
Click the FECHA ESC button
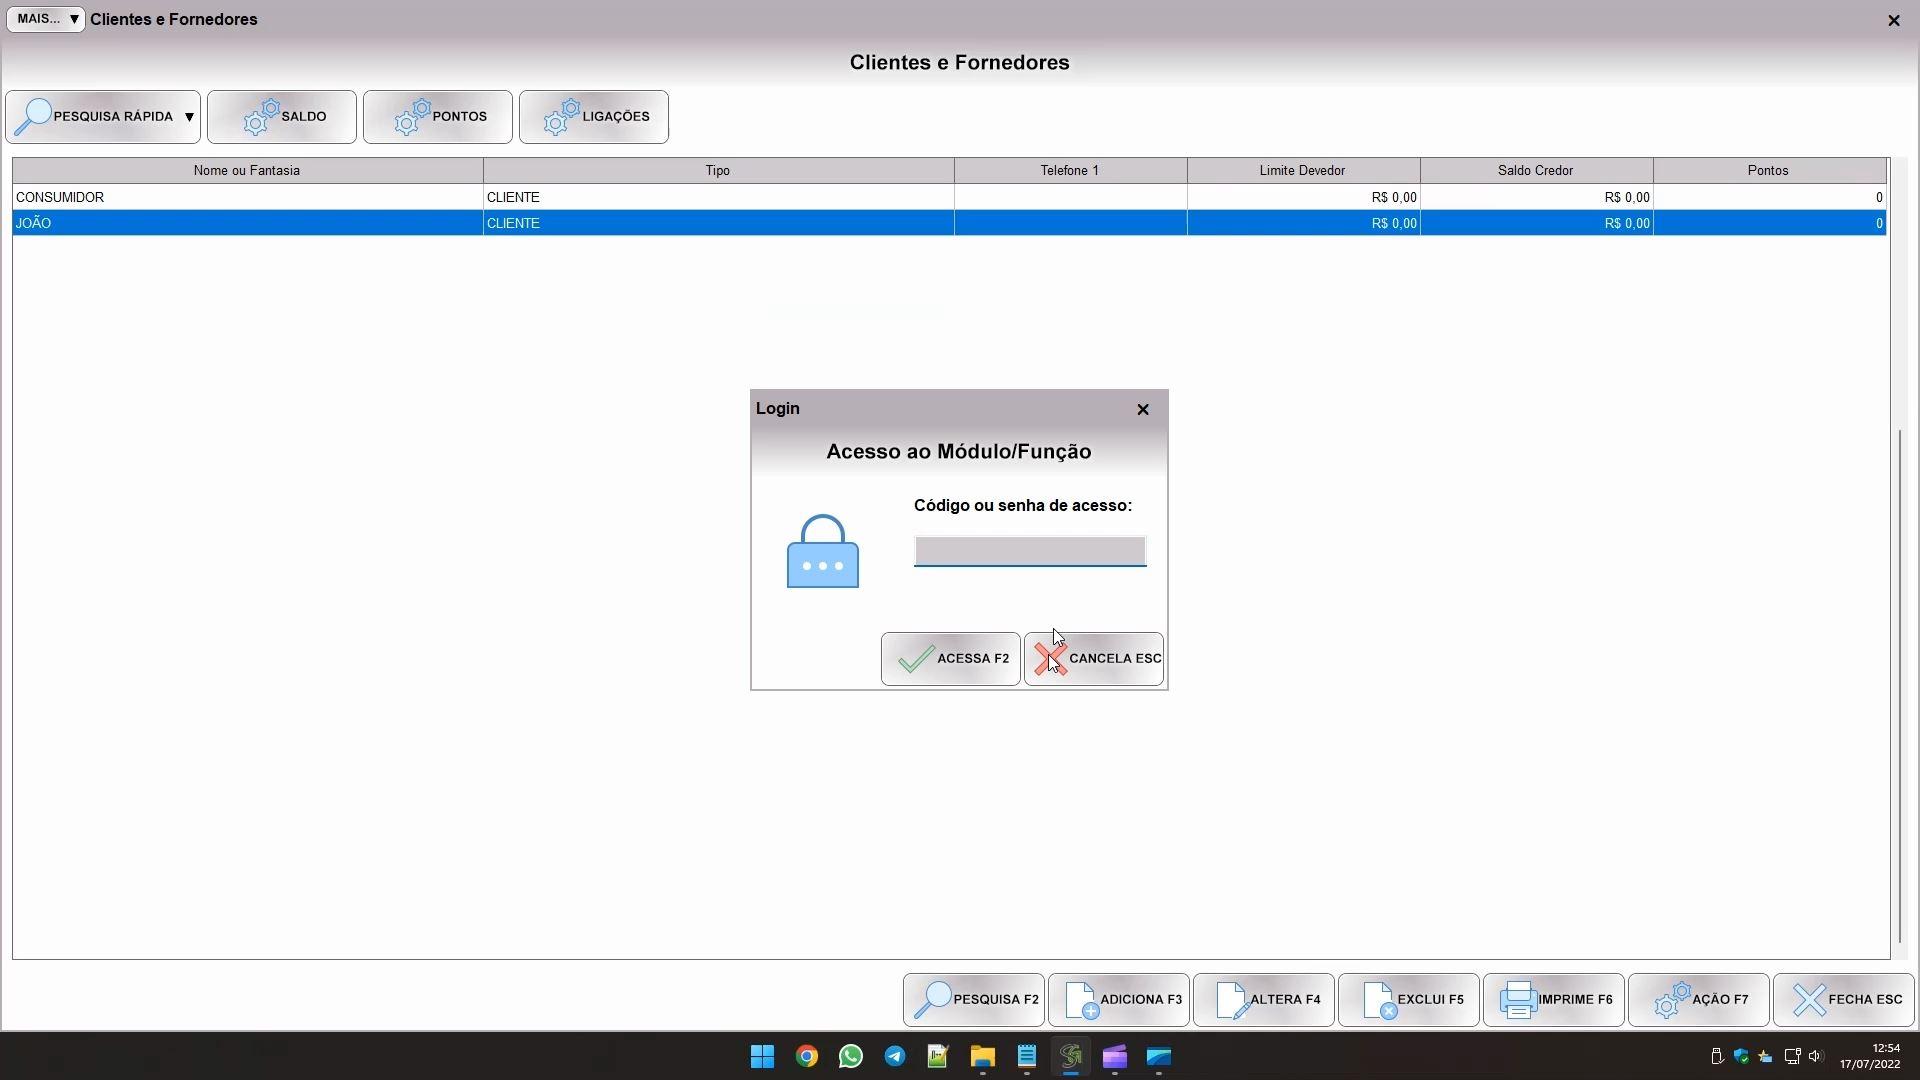pos(1844,1000)
